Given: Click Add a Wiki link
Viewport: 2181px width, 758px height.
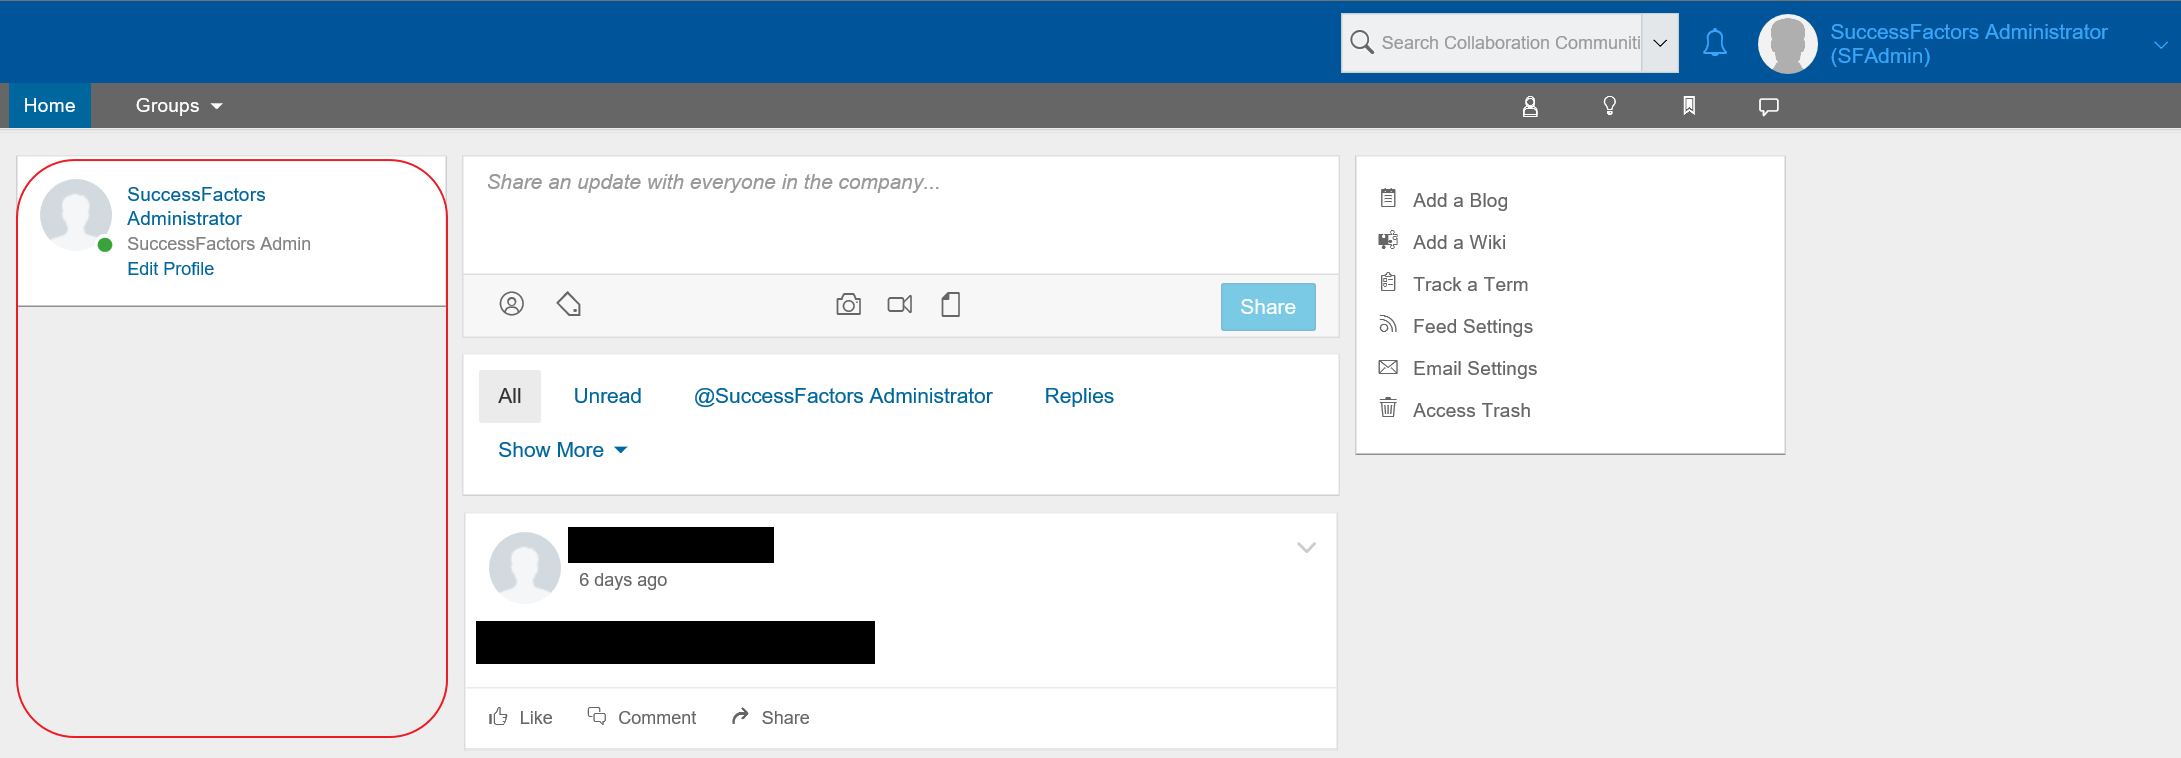Looking at the screenshot, I should coord(1459,242).
